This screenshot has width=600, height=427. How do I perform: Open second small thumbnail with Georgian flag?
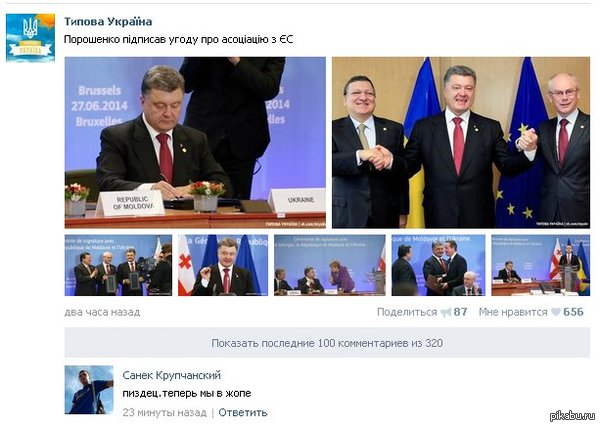tap(223, 265)
